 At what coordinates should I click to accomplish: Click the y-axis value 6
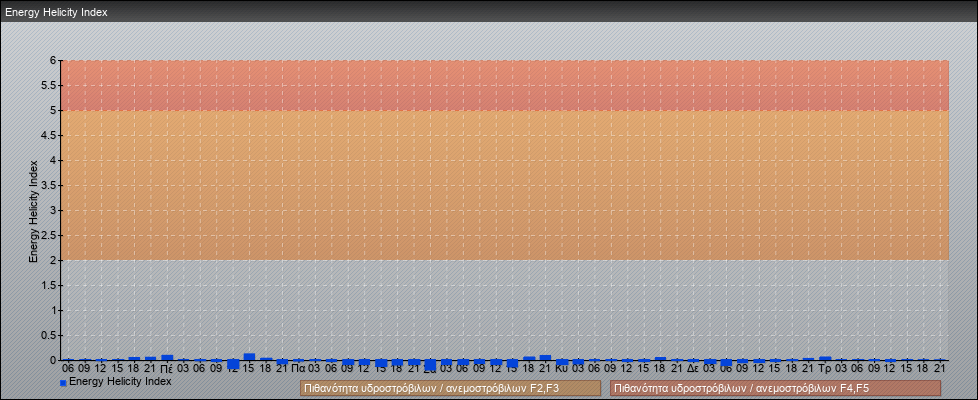point(54,61)
